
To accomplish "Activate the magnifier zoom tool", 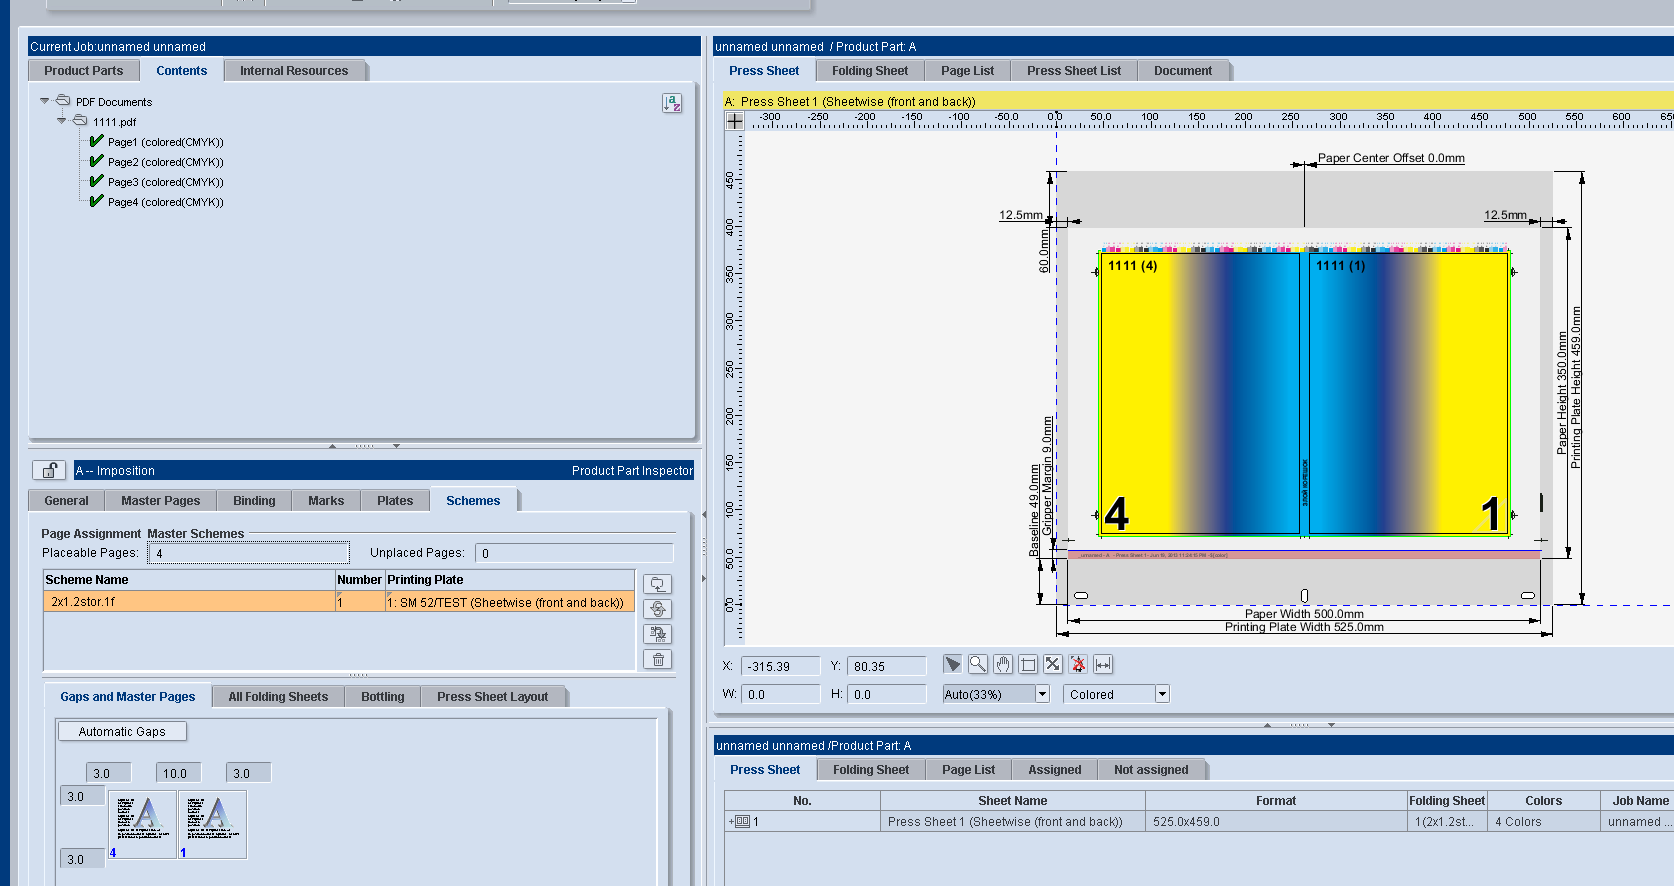I will pos(978,665).
